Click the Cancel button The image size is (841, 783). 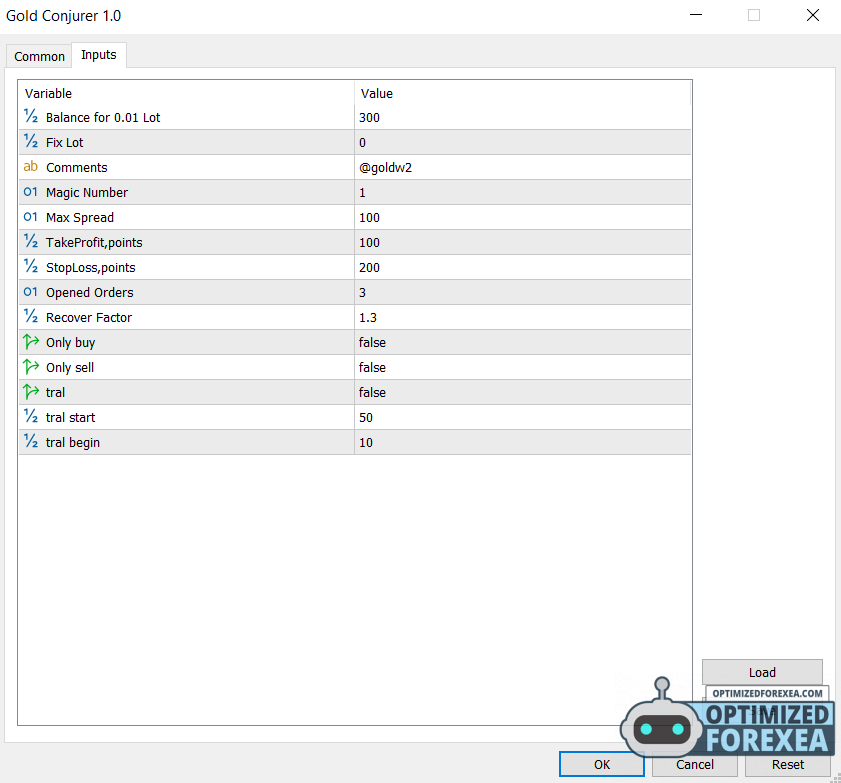point(695,764)
